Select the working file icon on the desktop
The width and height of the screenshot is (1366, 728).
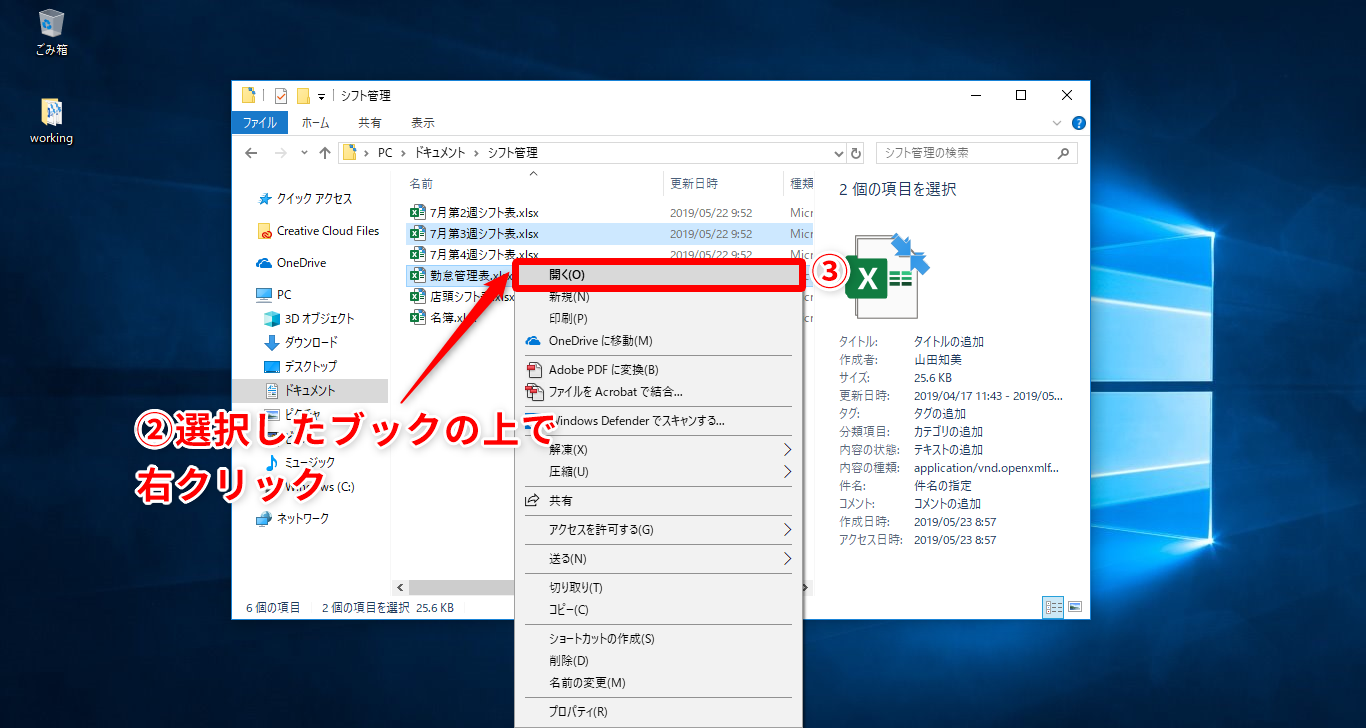click(x=51, y=121)
